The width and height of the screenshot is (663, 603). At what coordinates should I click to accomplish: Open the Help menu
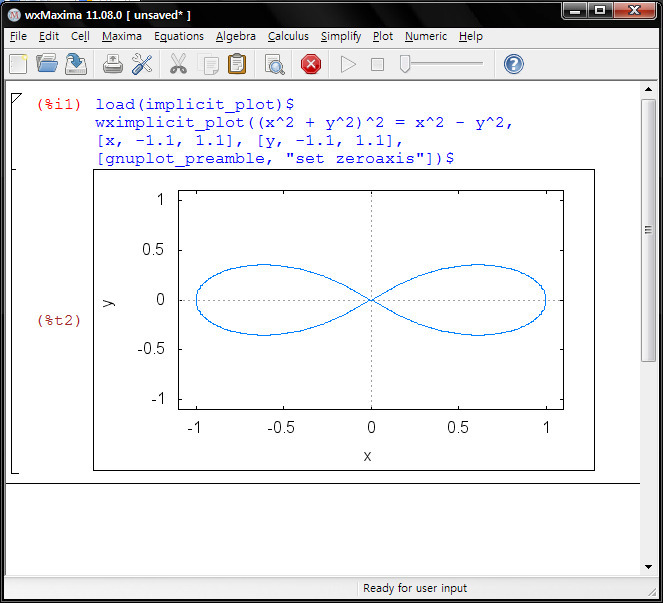[x=471, y=36]
